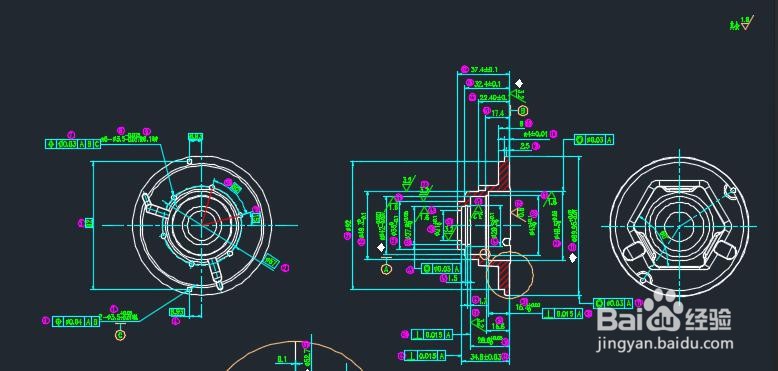Select the 1.5 dimension text
Screen dimensions: 778x371
(x=453, y=279)
